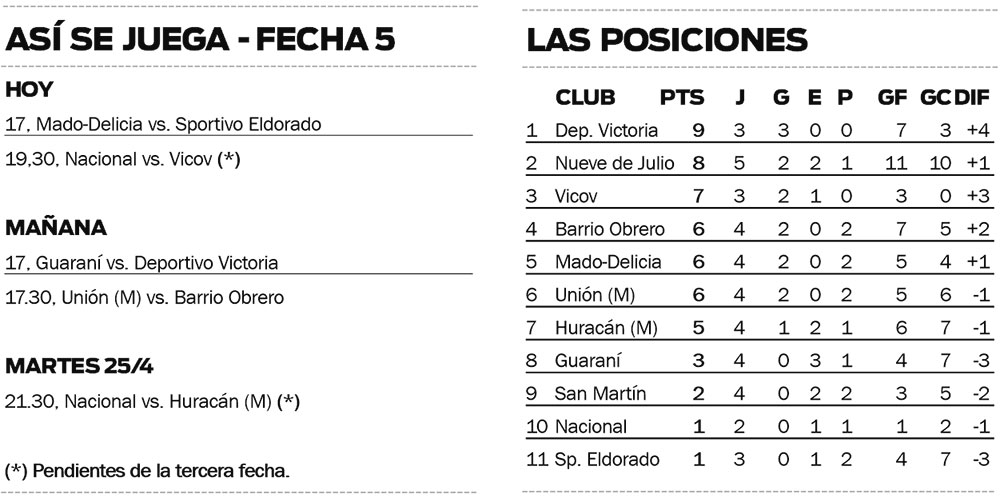The height and width of the screenshot is (498, 1000).
Task: Click San Martín in the positions table
Action: click(600, 393)
